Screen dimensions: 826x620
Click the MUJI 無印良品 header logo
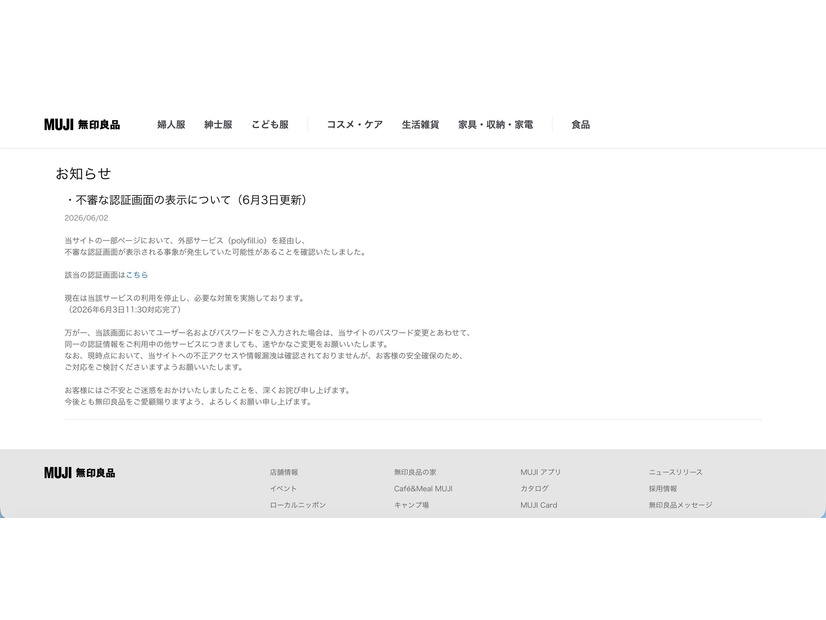click(x=82, y=125)
